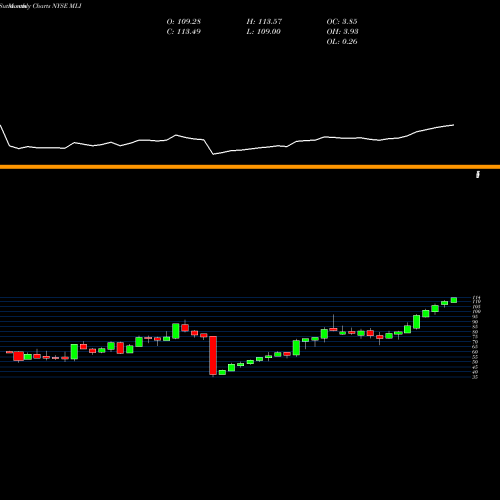Click the OC: 3.85 reading

click(342, 21)
